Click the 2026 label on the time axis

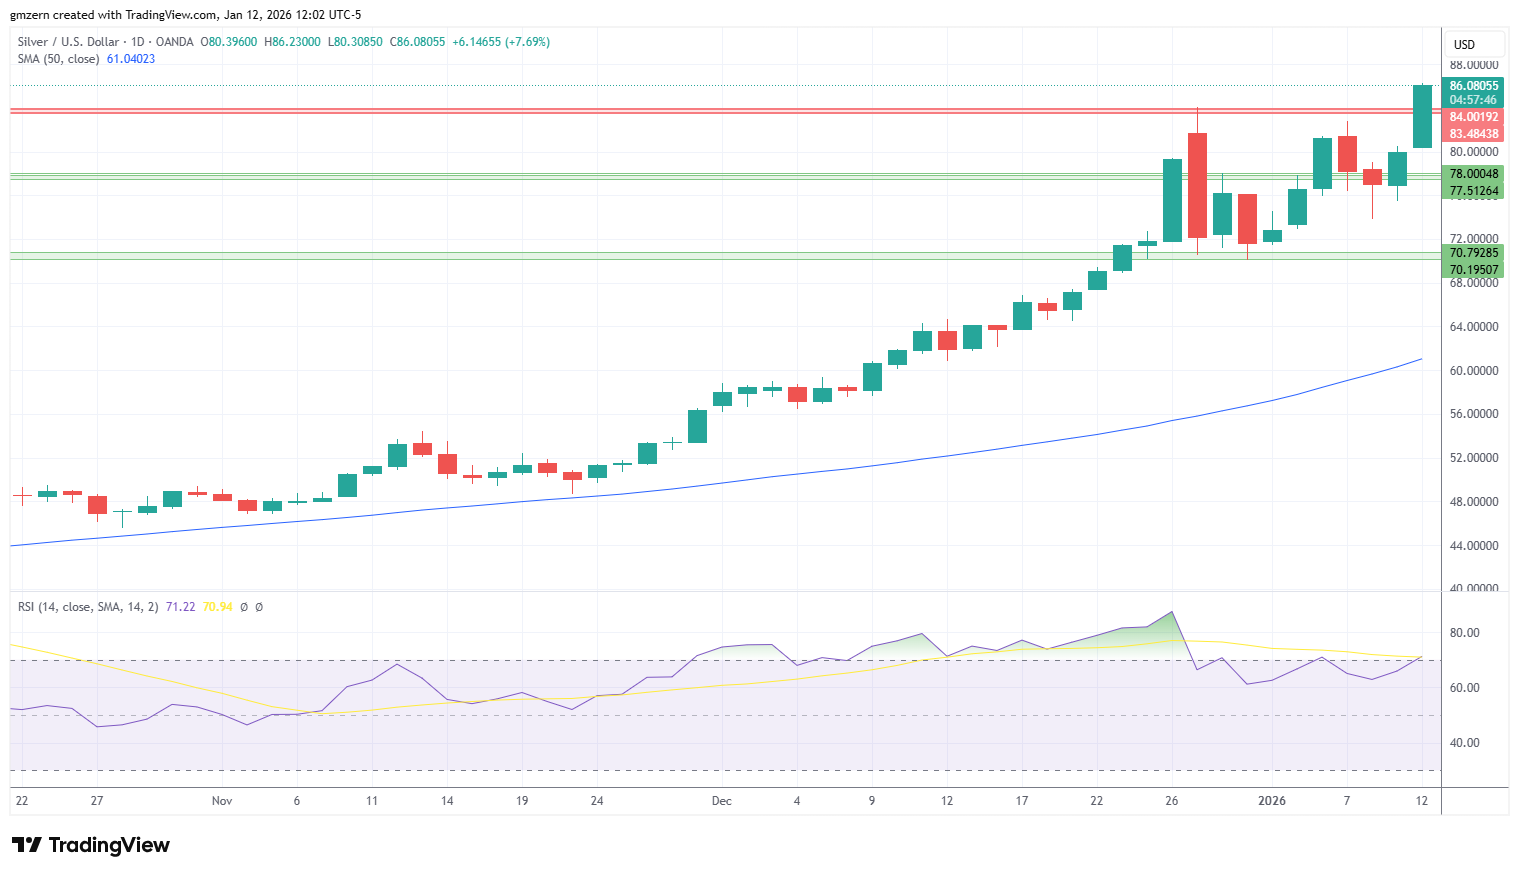point(1272,801)
